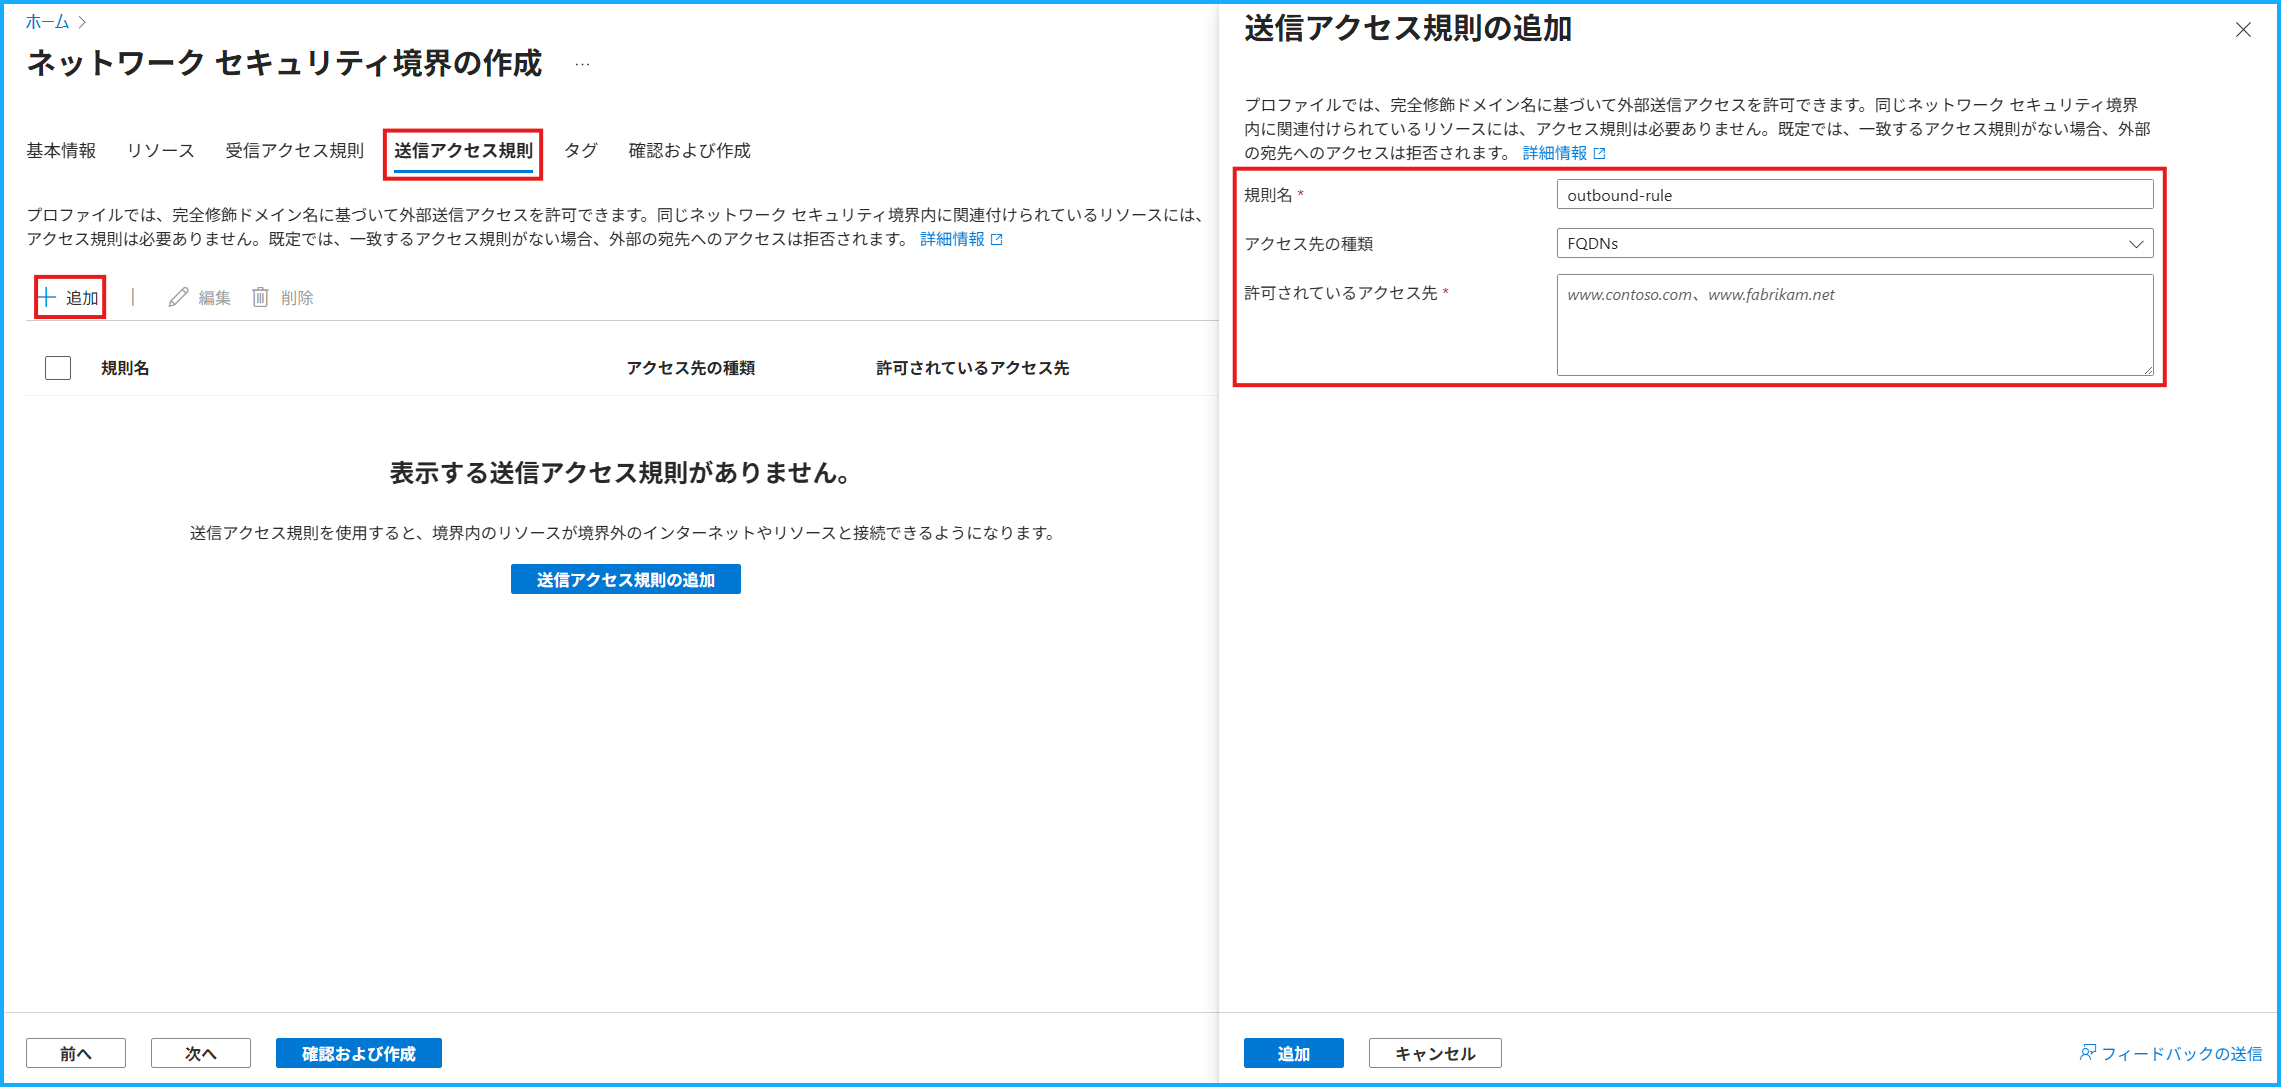The height and width of the screenshot is (1087, 2281).
Task: Toggle the select-all checkbox in rules table
Action: tap(58, 368)
